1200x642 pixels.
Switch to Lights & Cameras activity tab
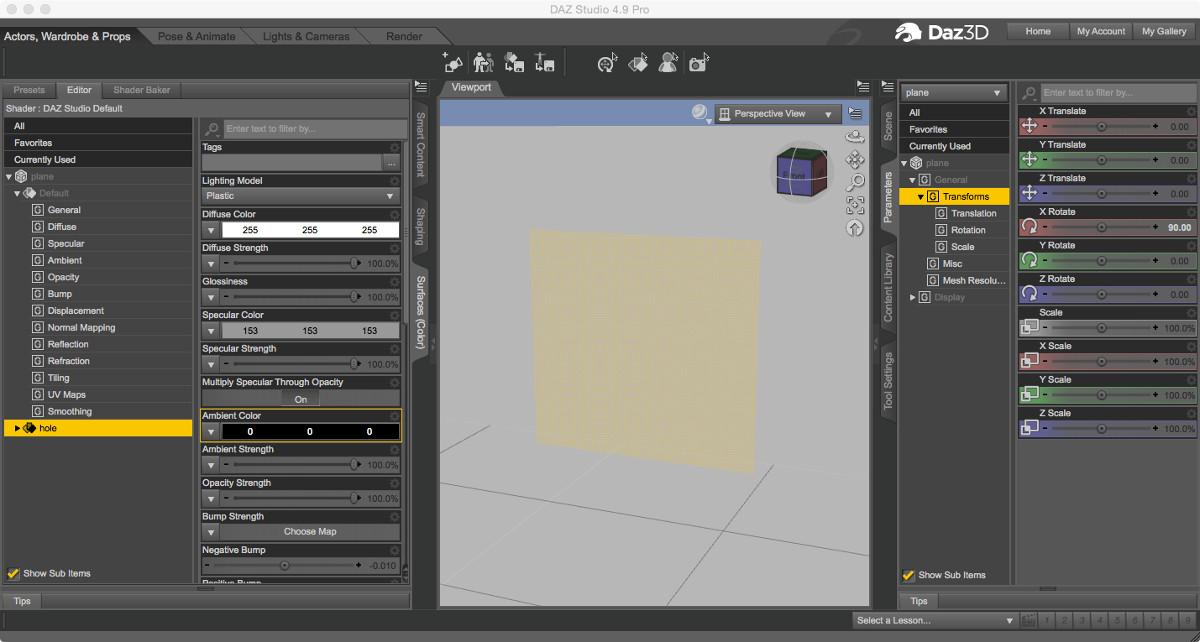(x=306, y=36)
